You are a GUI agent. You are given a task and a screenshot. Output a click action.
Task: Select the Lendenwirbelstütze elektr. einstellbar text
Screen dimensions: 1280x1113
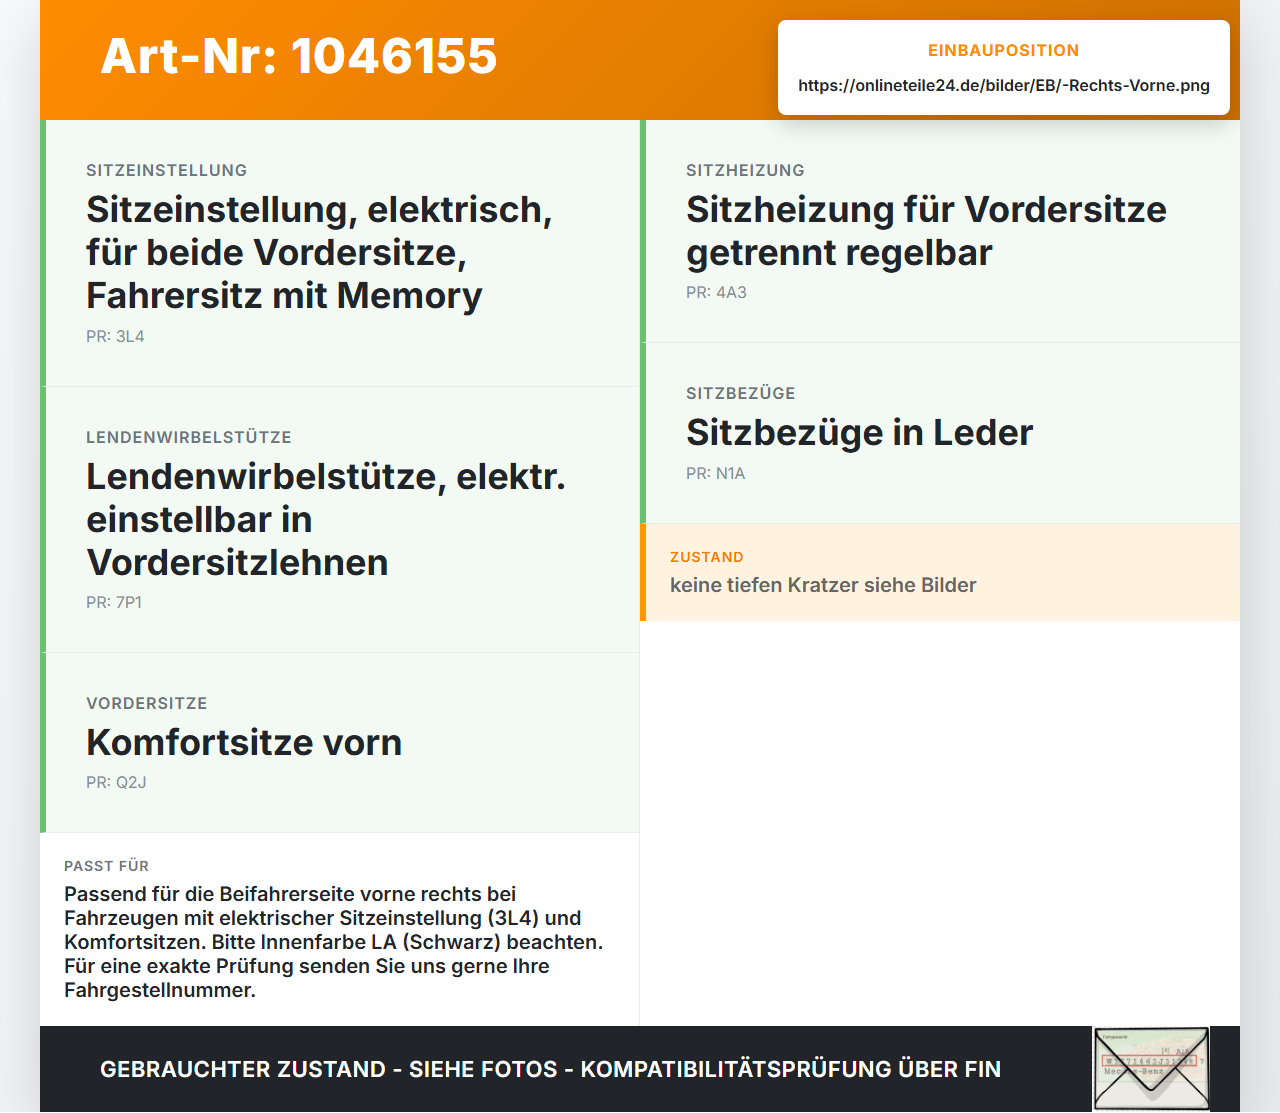[x=326, y=520]
